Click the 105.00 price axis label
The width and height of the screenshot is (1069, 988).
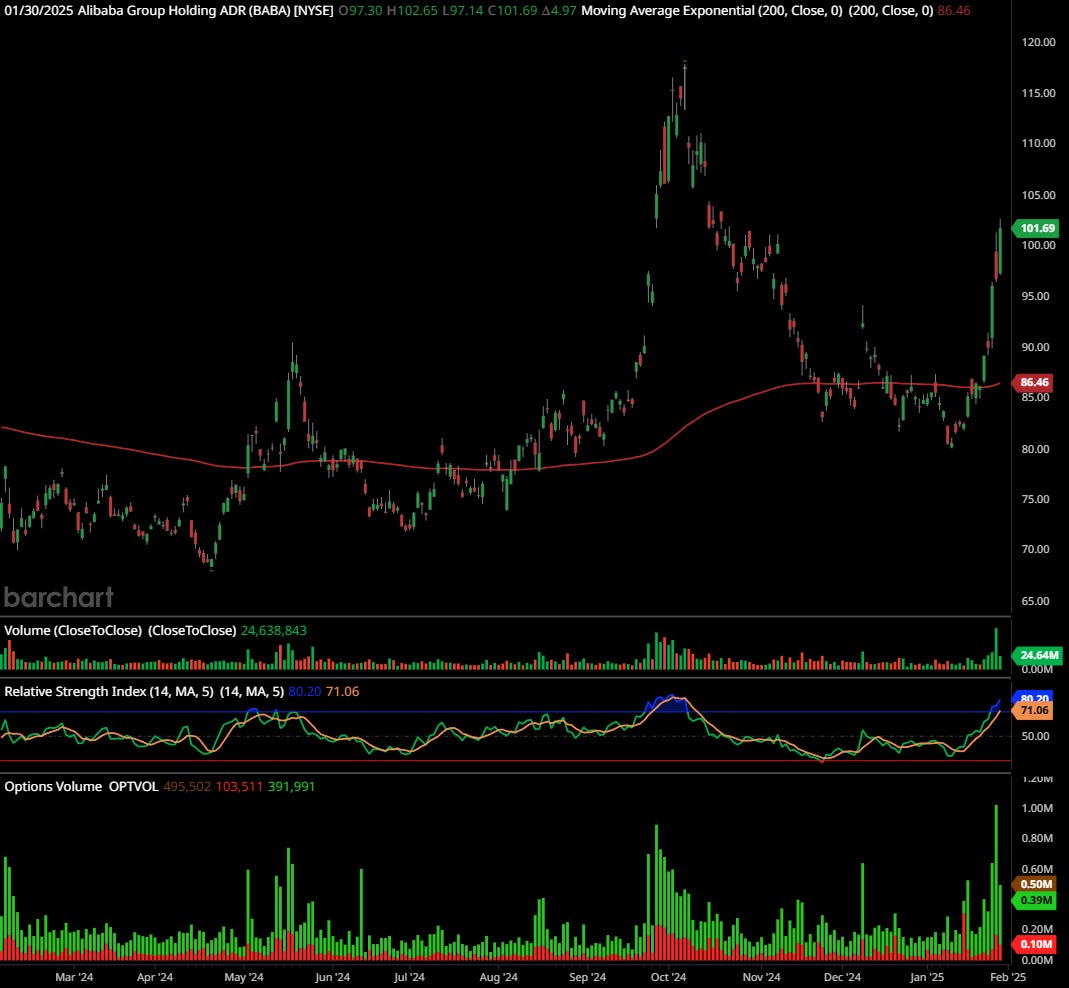(x=1038, y=195)
